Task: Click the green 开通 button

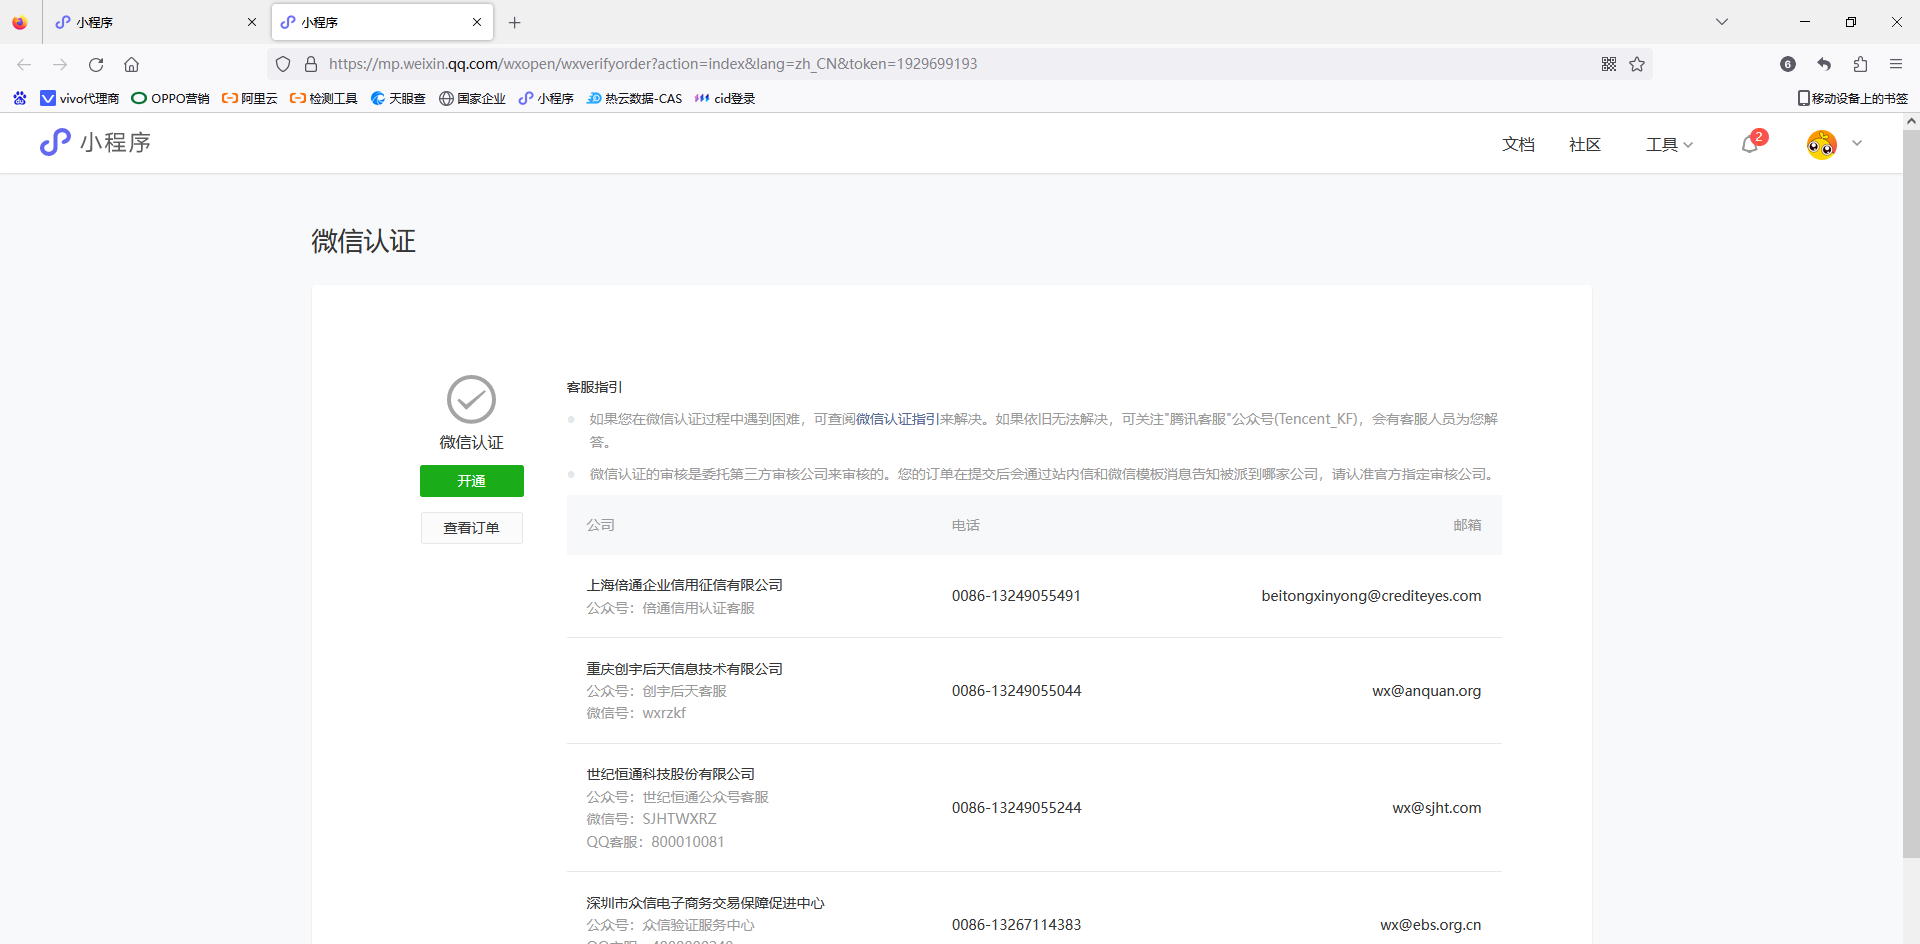Action: point(472,481)
